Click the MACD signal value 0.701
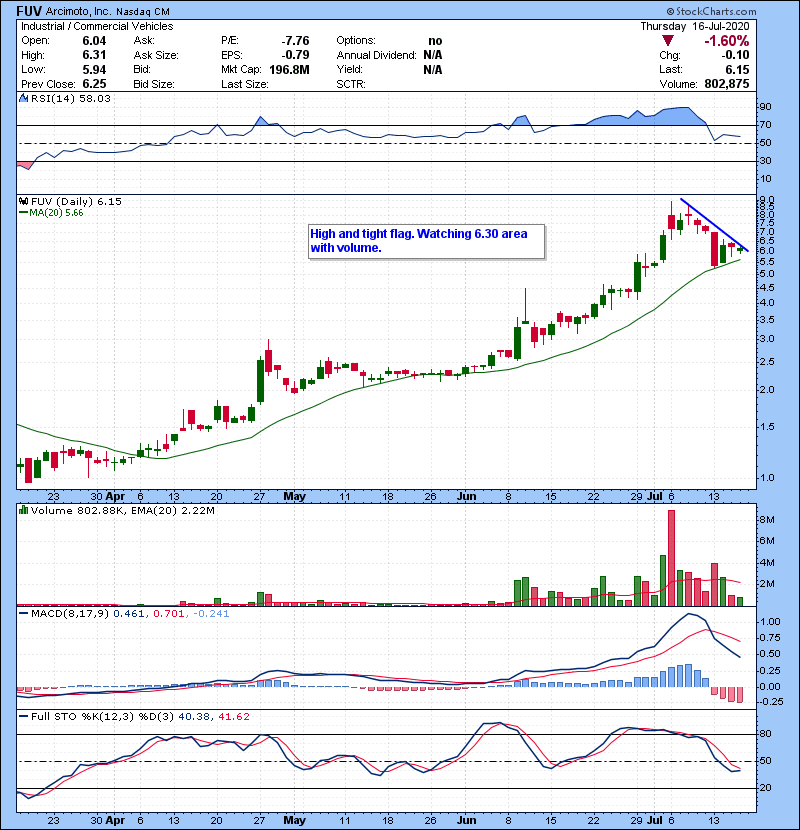 coord(168,614)
